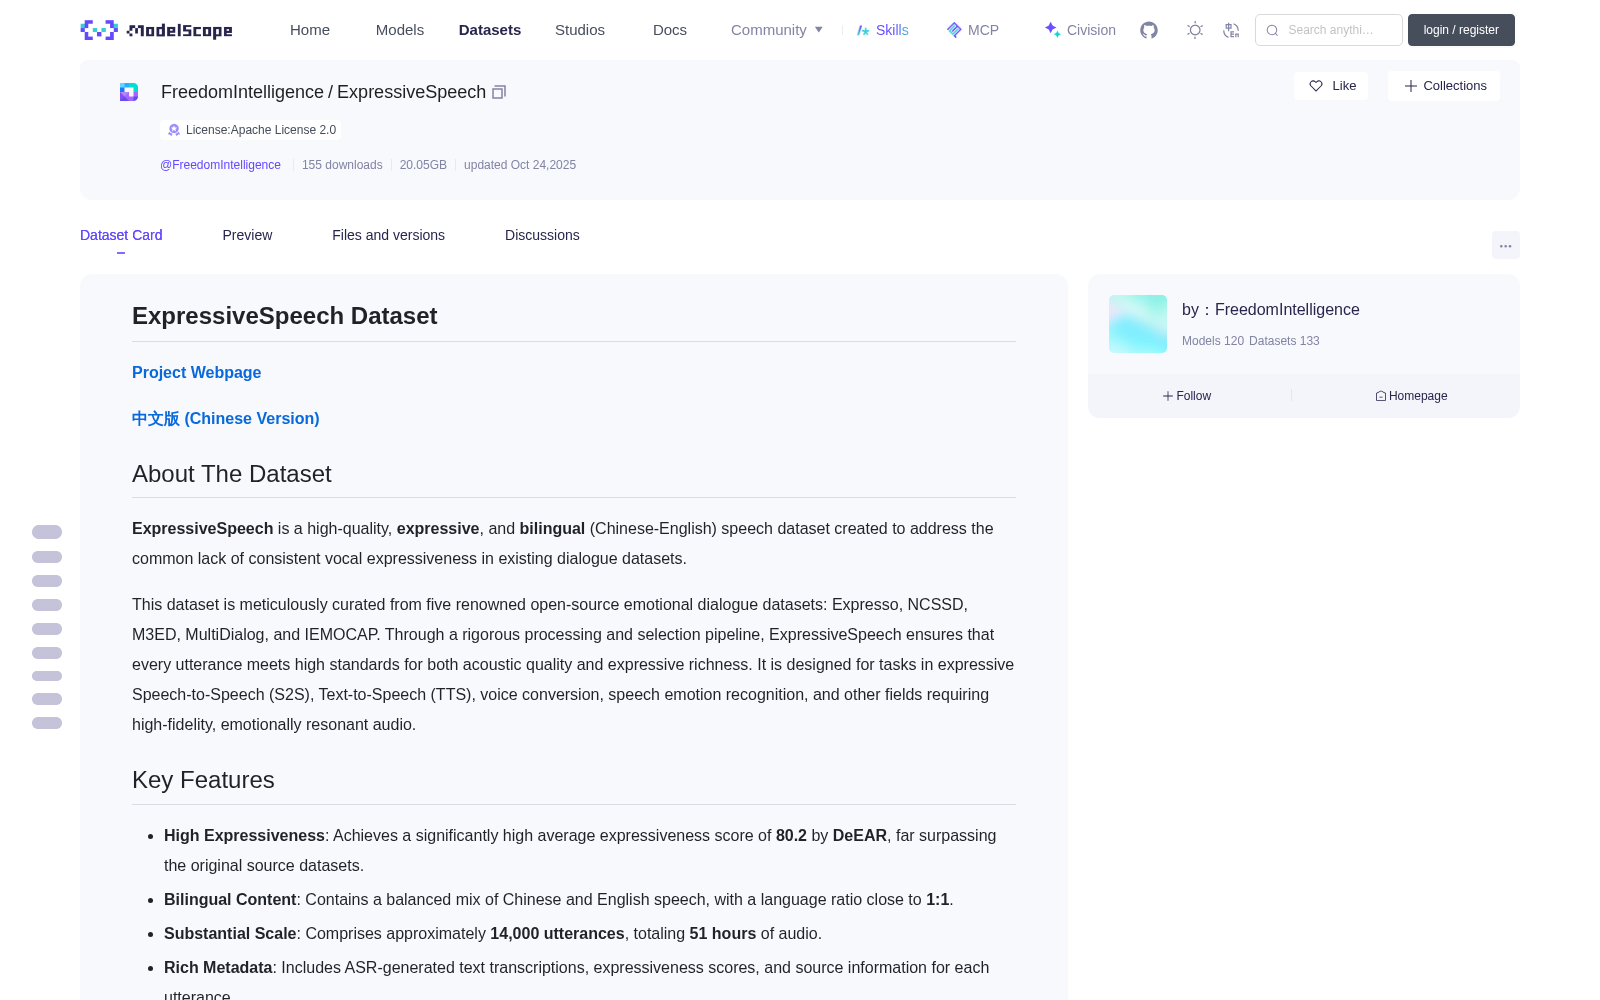The height and width of the screenshot is (1000, 1600).
Task: Open the Project Webpage link
Action: coord(196,372)
